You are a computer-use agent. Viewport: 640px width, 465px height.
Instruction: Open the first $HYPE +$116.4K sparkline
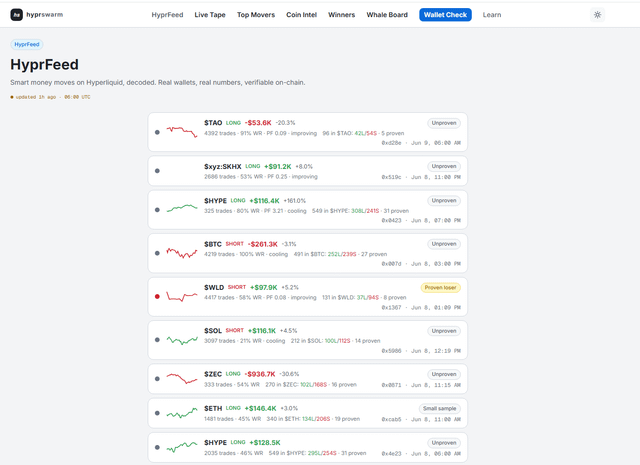pyautogui.click(x=182, y=208)
